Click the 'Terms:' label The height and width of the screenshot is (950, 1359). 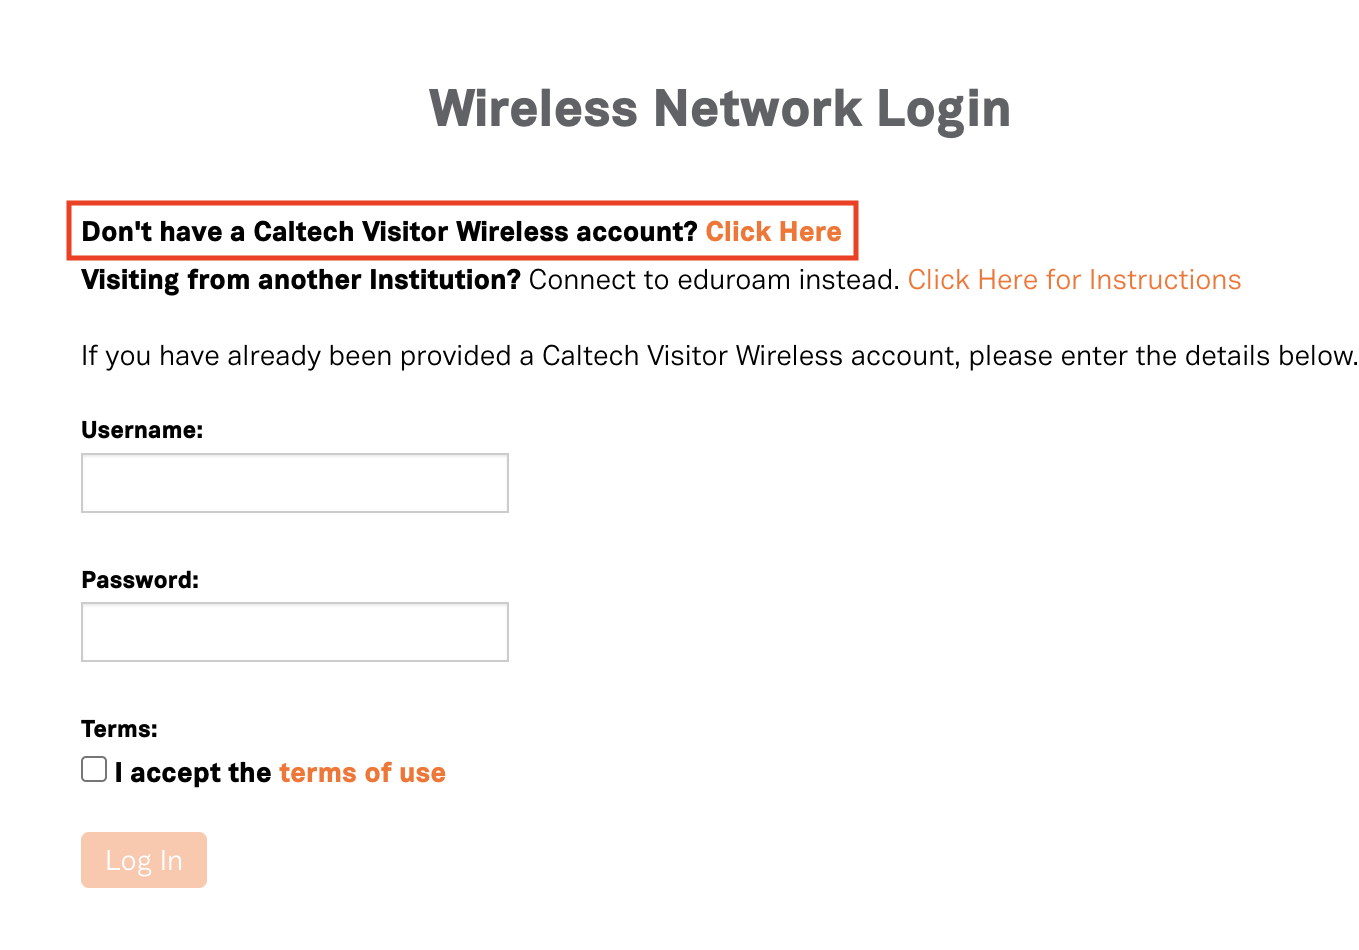[x=119, y=729]
